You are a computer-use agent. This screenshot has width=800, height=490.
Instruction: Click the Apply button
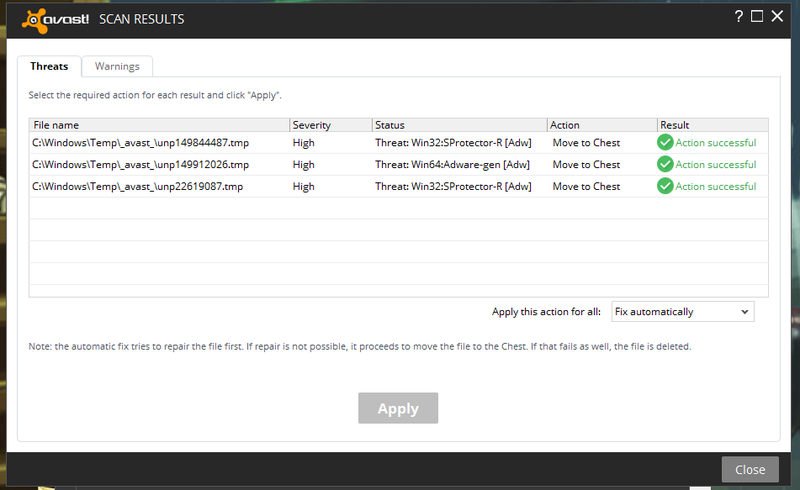pyautogui.click(x=398, y=408)
